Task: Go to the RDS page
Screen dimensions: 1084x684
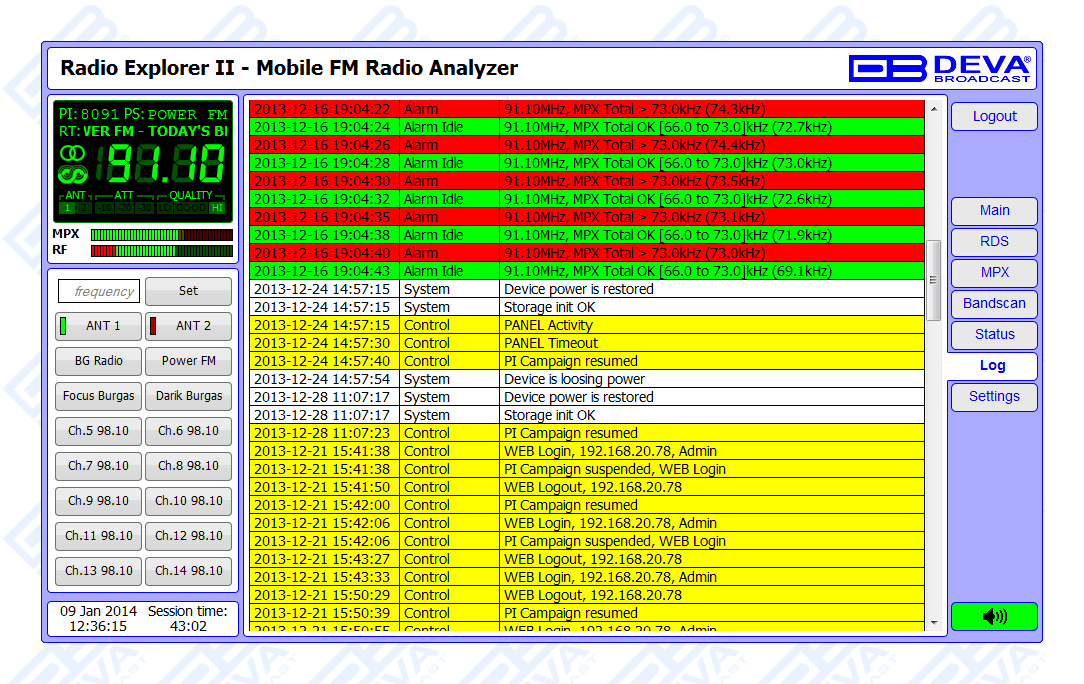Action: 993,242
